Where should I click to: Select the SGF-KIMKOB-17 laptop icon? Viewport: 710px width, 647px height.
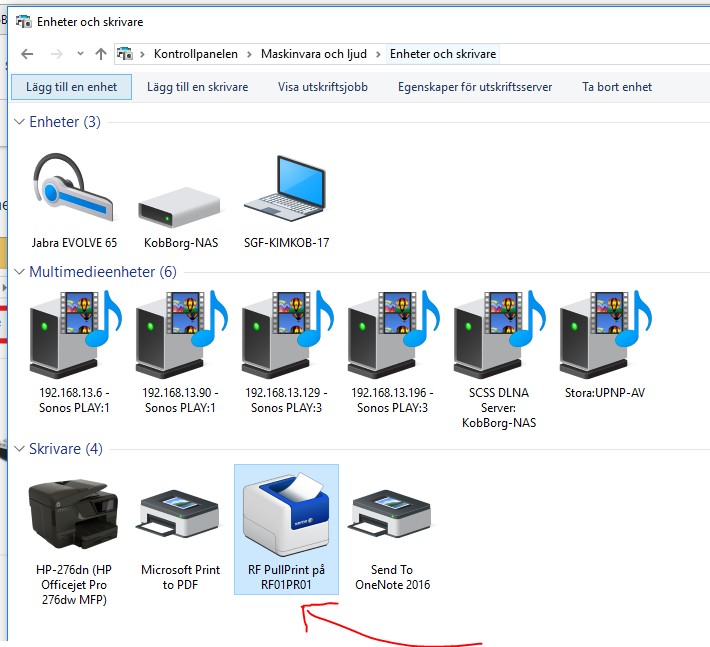[285, 188]
